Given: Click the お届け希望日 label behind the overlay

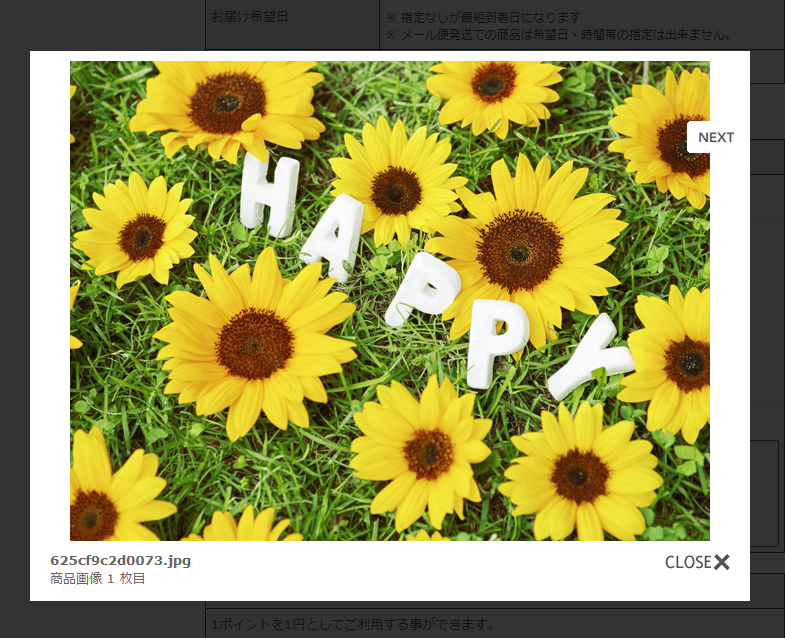Looking at the screenshot, I should 249,16.
